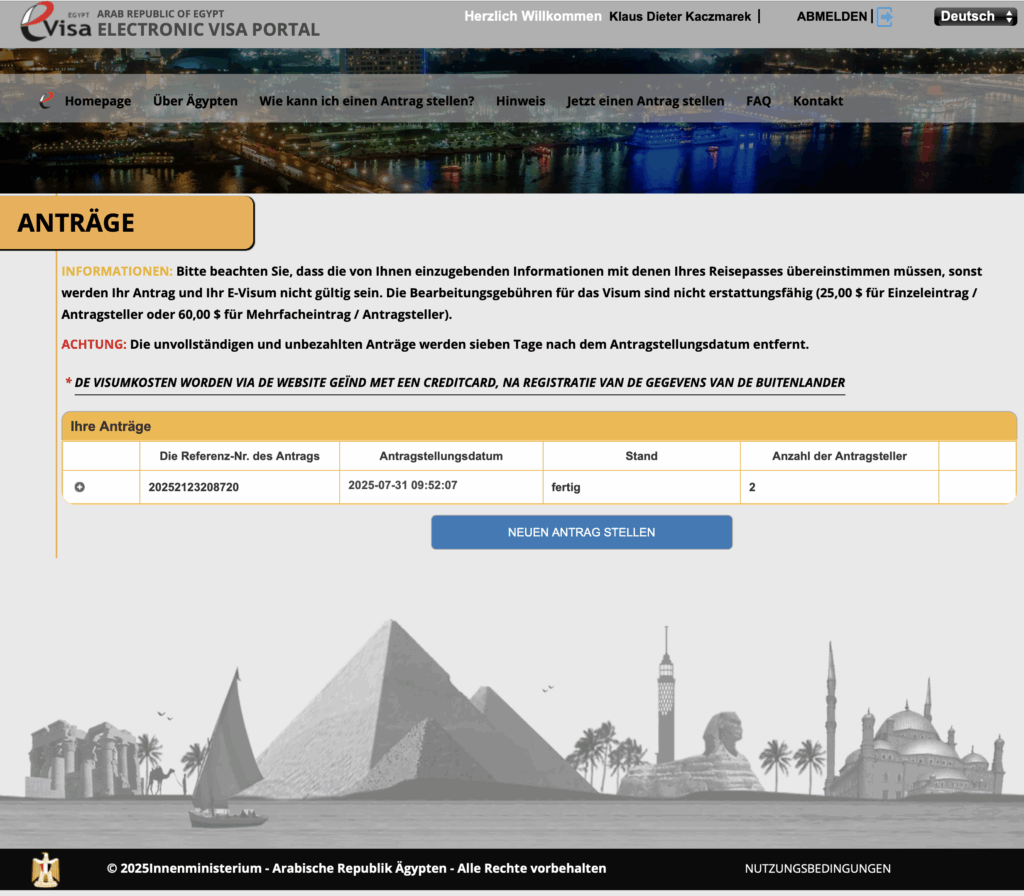The height and width of the screenshot is (896, 1024).
Task: Open the FAQ page
Action: [758, 101]
